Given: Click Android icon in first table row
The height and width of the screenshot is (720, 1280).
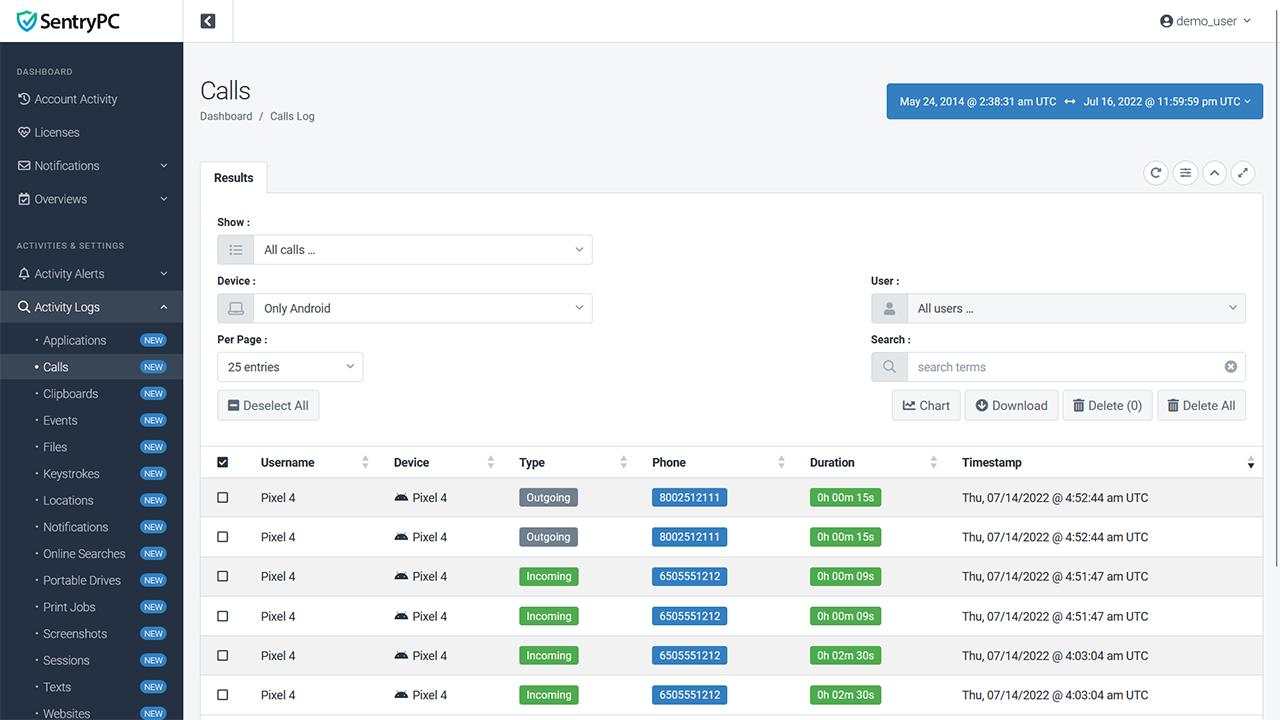Looking at the screenshot, I should click(401, 497).
